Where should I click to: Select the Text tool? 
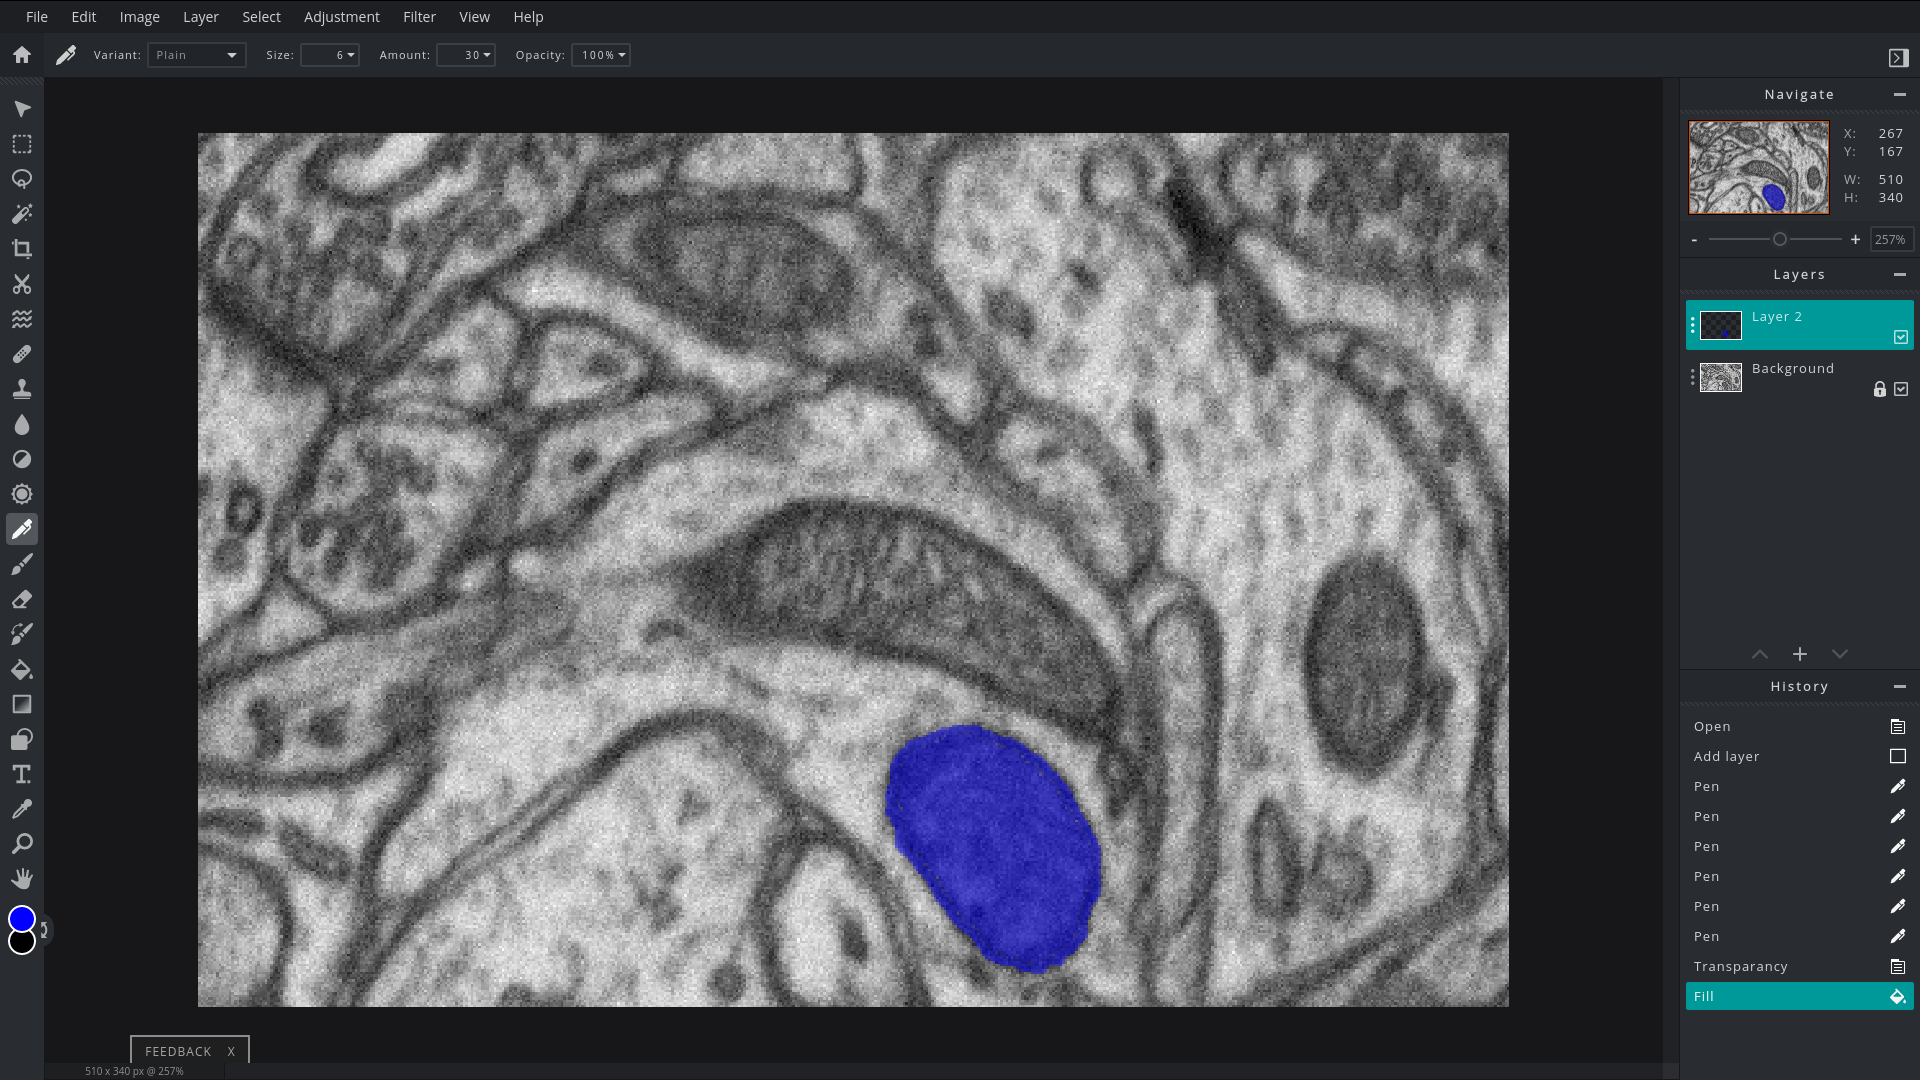click(x=22, y=774)
